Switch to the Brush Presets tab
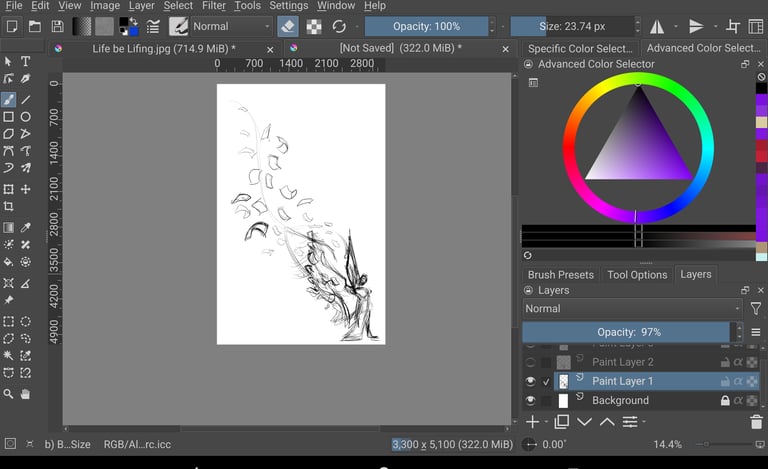Image resolution: width=768 pixels, height=469 pixels. 560,275
